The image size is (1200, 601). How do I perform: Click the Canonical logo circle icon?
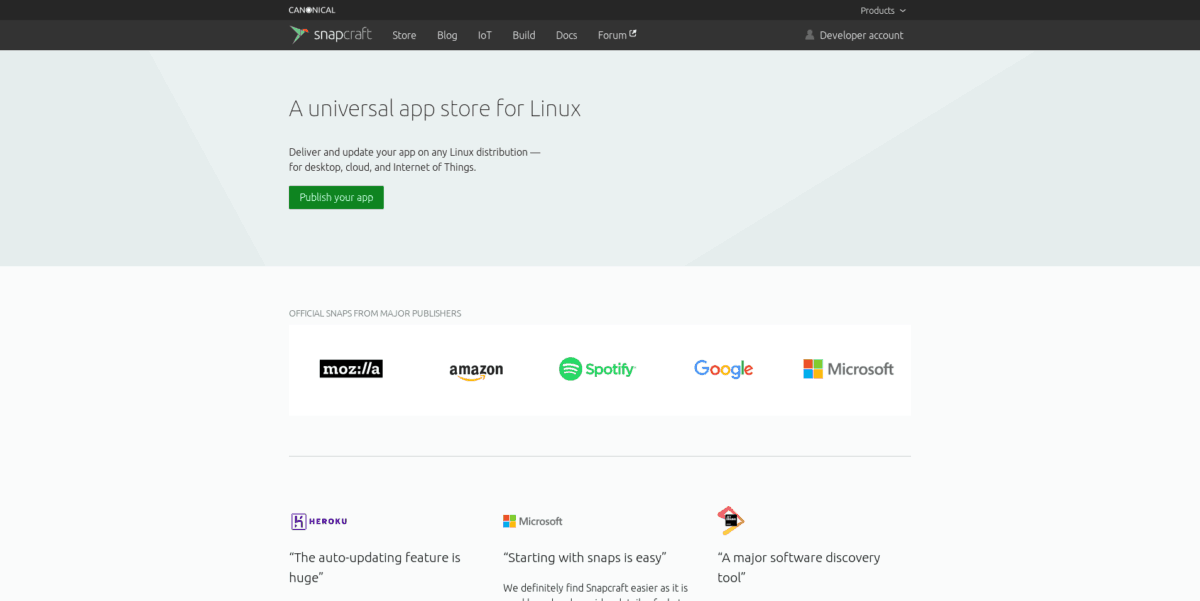[x=311, y=9]
